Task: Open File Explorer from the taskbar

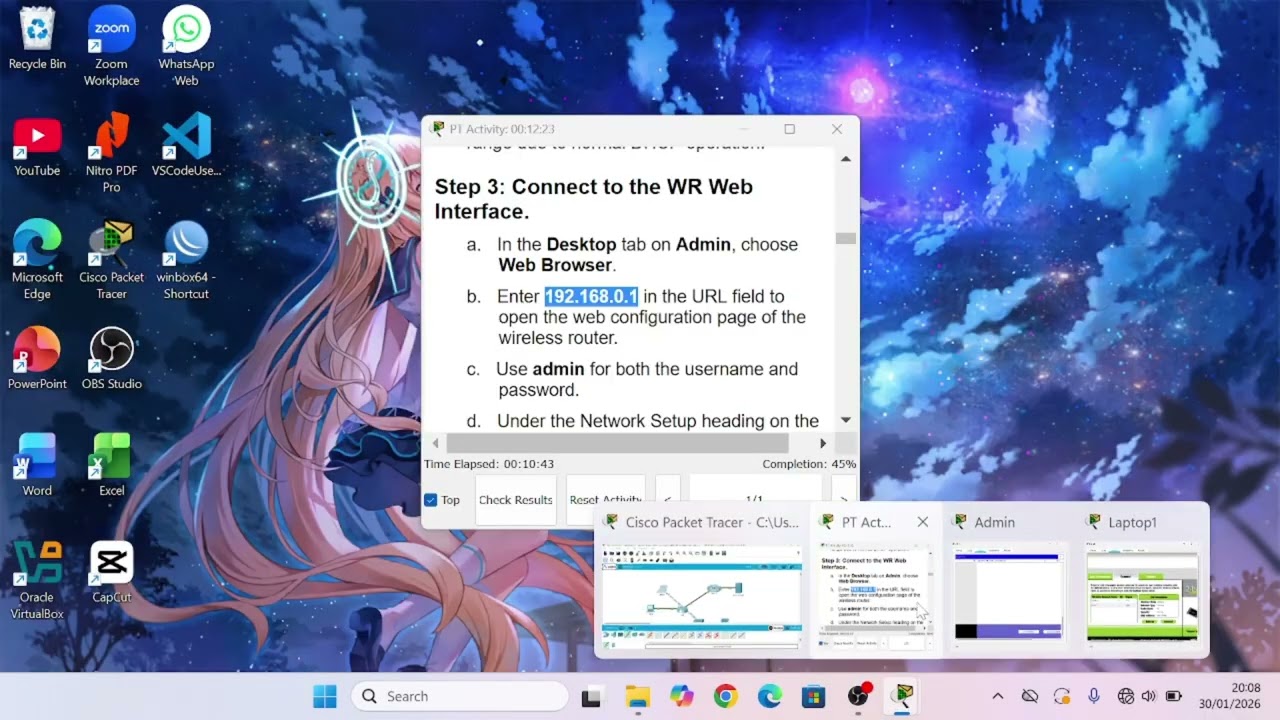Action: point(637,696)
